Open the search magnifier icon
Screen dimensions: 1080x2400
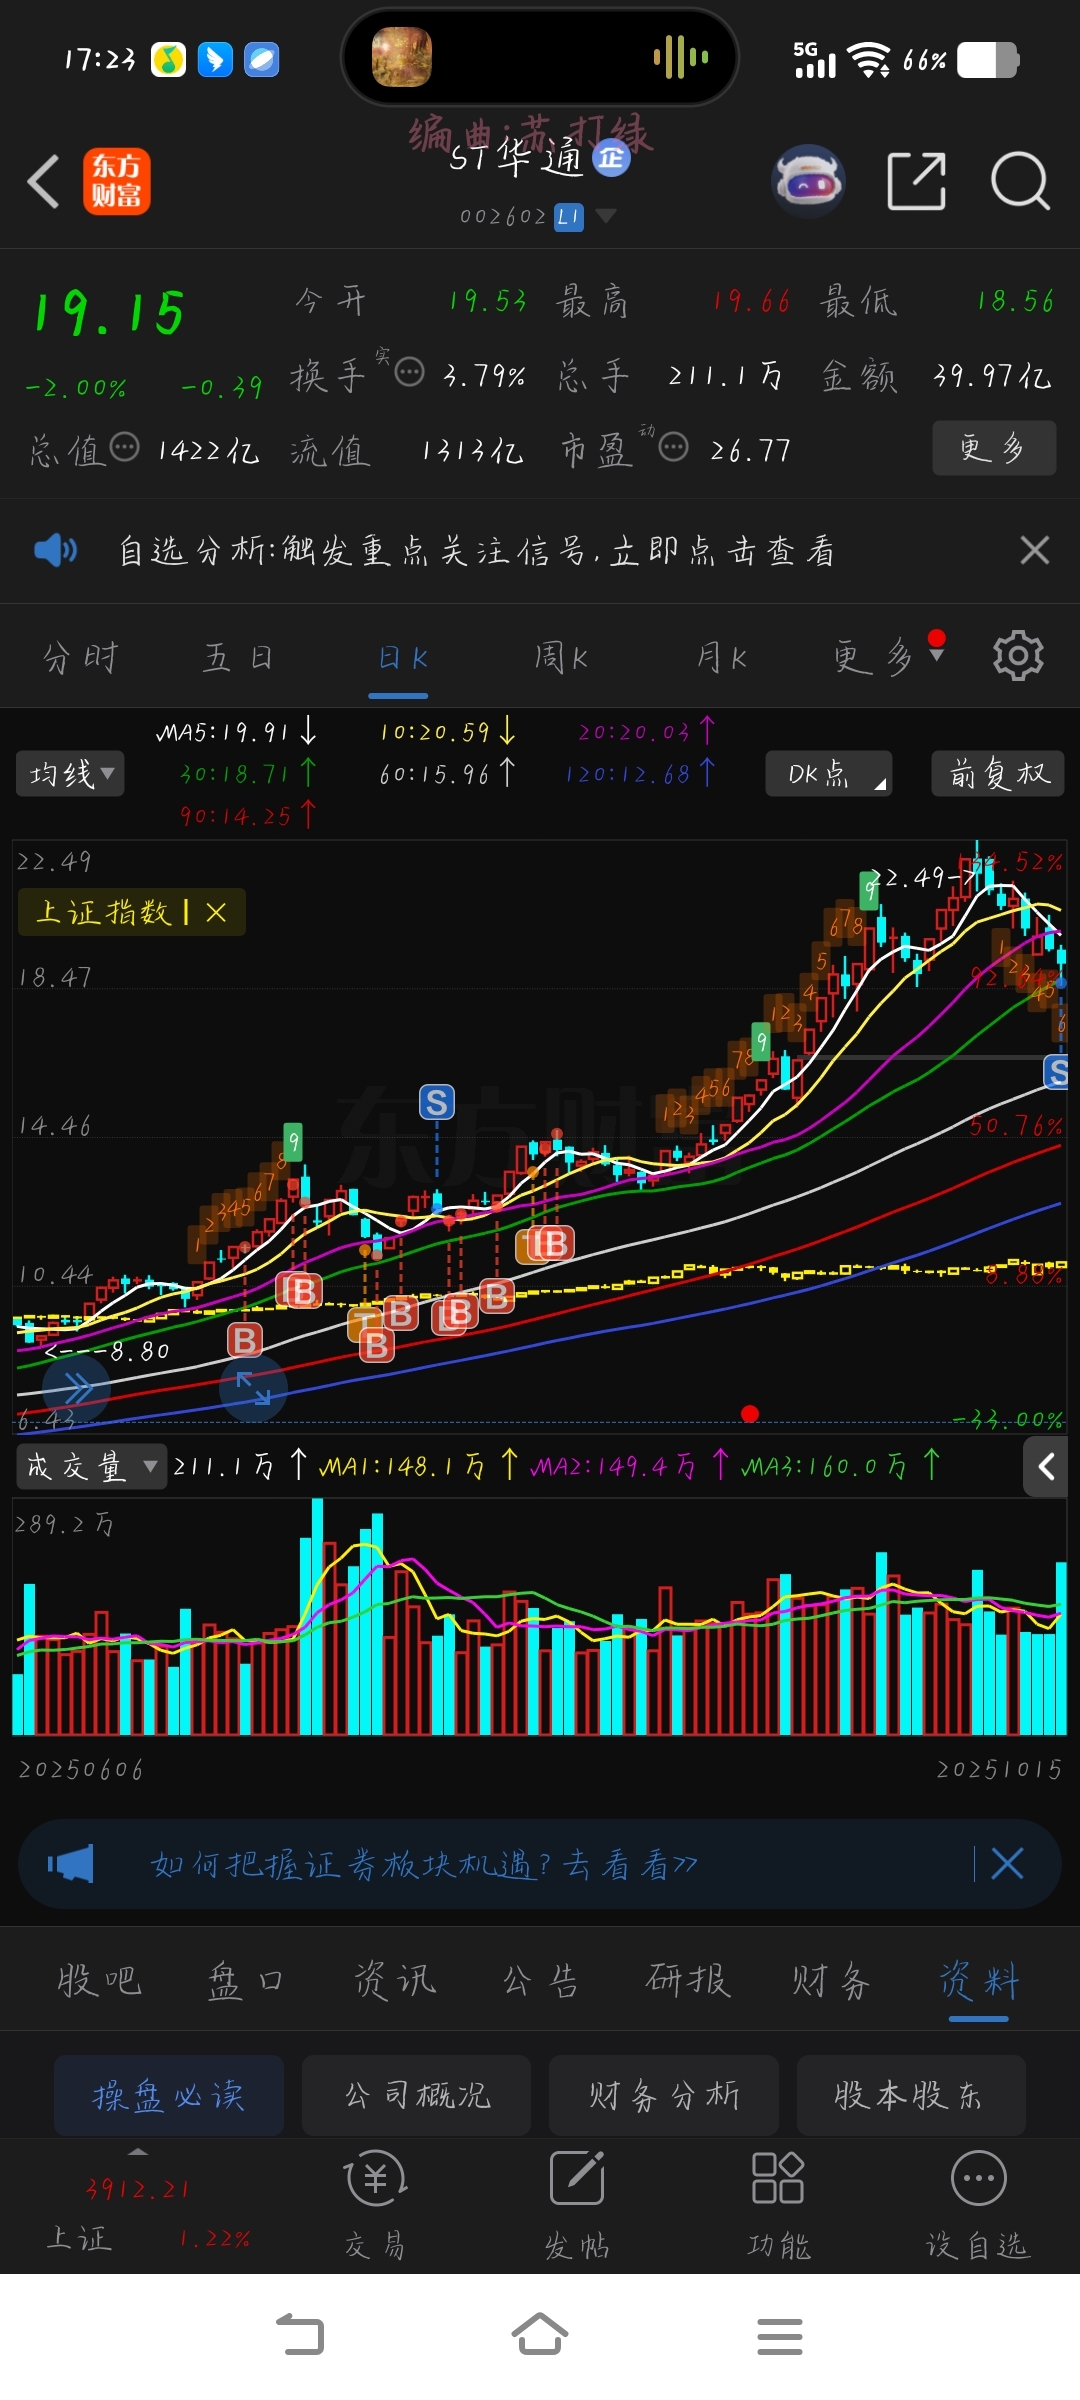tap(1020, 181)
